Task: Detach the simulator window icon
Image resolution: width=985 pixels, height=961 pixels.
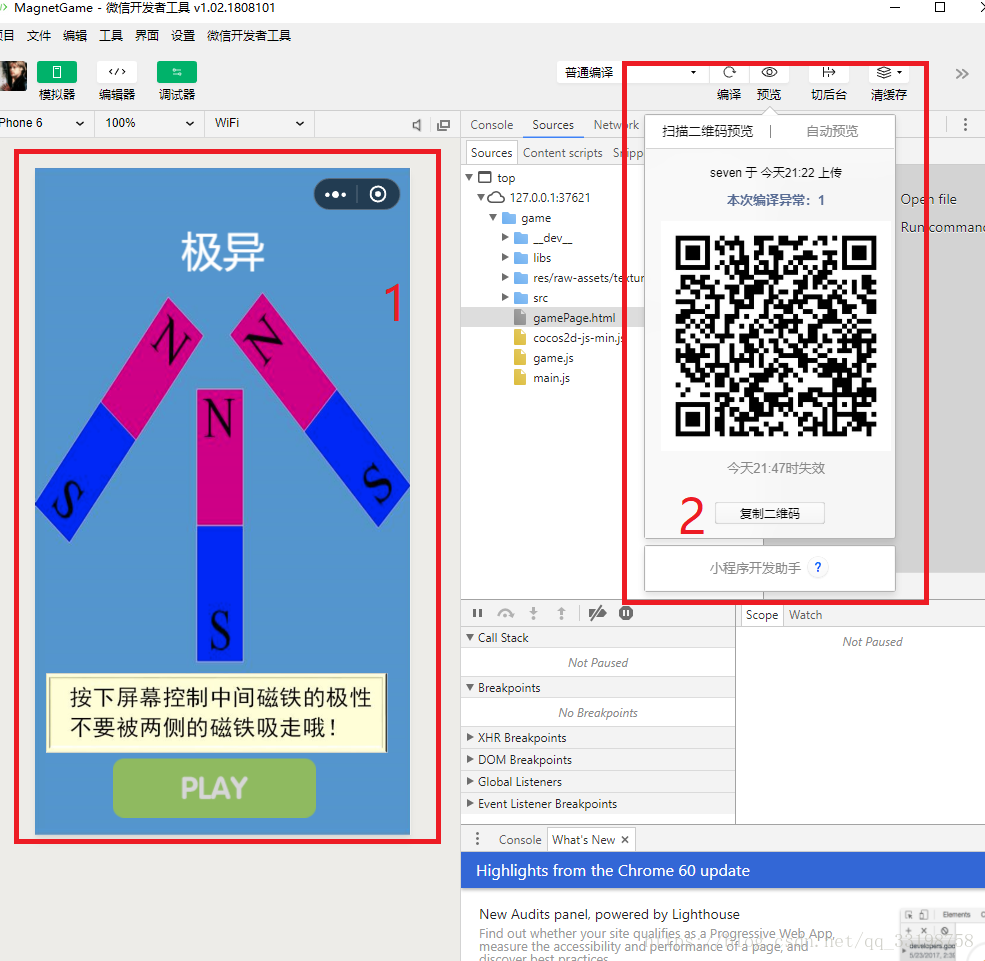Action: tap(444, 125)
